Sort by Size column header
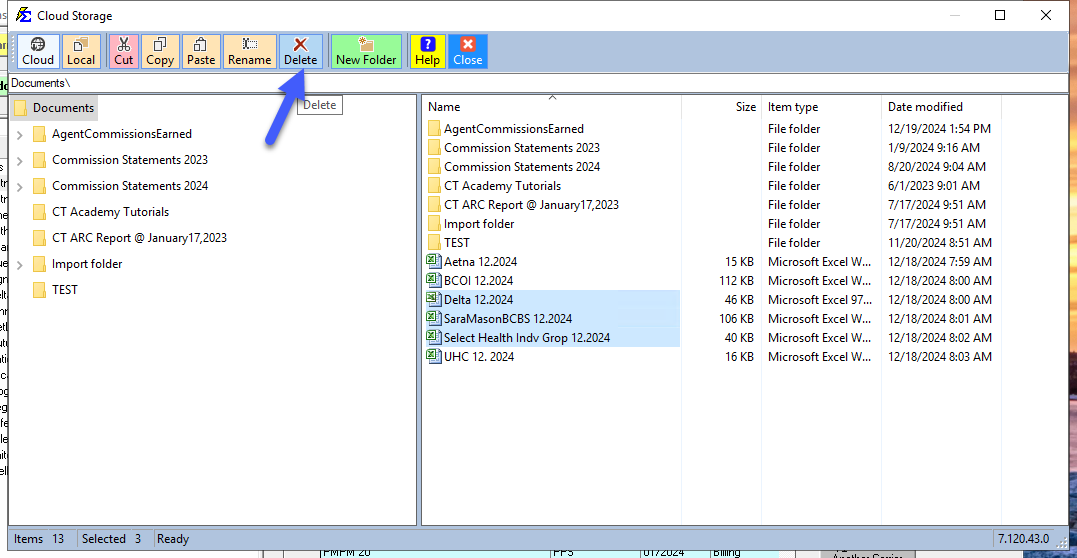Screen dimensions: 1077x558 click(721, 107)
